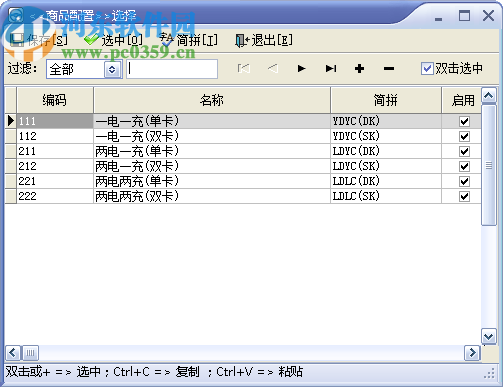Uncheck 启用 for row 212
This screenshot has width=503, height=387.
pos(464,166)
